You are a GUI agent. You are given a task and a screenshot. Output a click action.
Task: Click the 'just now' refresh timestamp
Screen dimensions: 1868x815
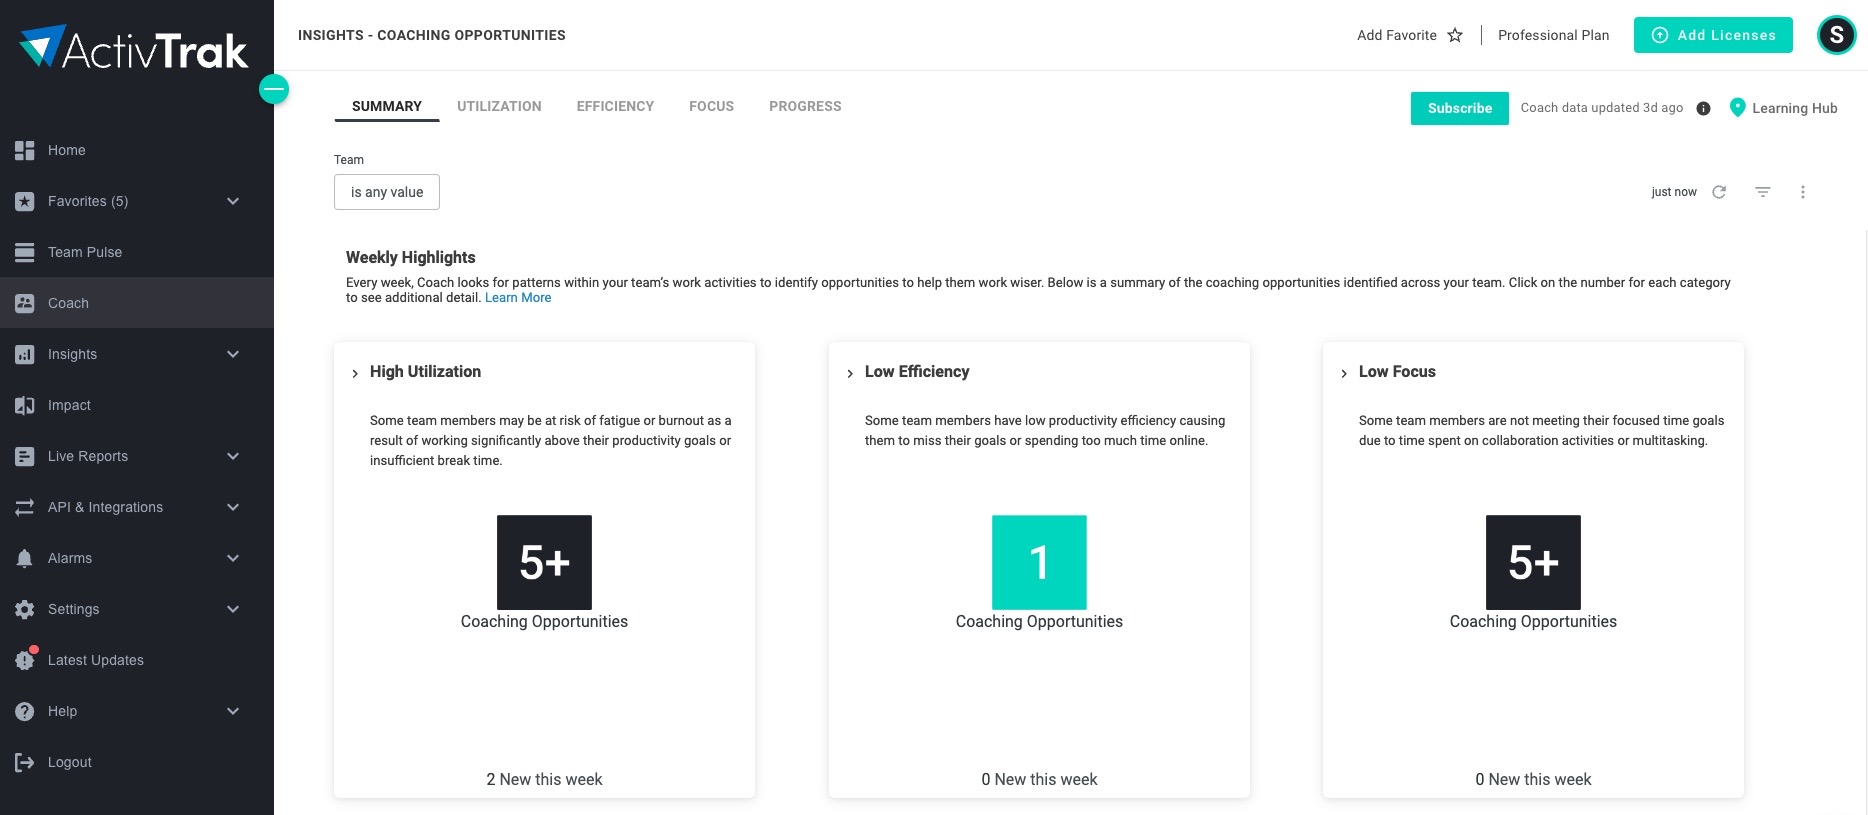click(1674, 192)
